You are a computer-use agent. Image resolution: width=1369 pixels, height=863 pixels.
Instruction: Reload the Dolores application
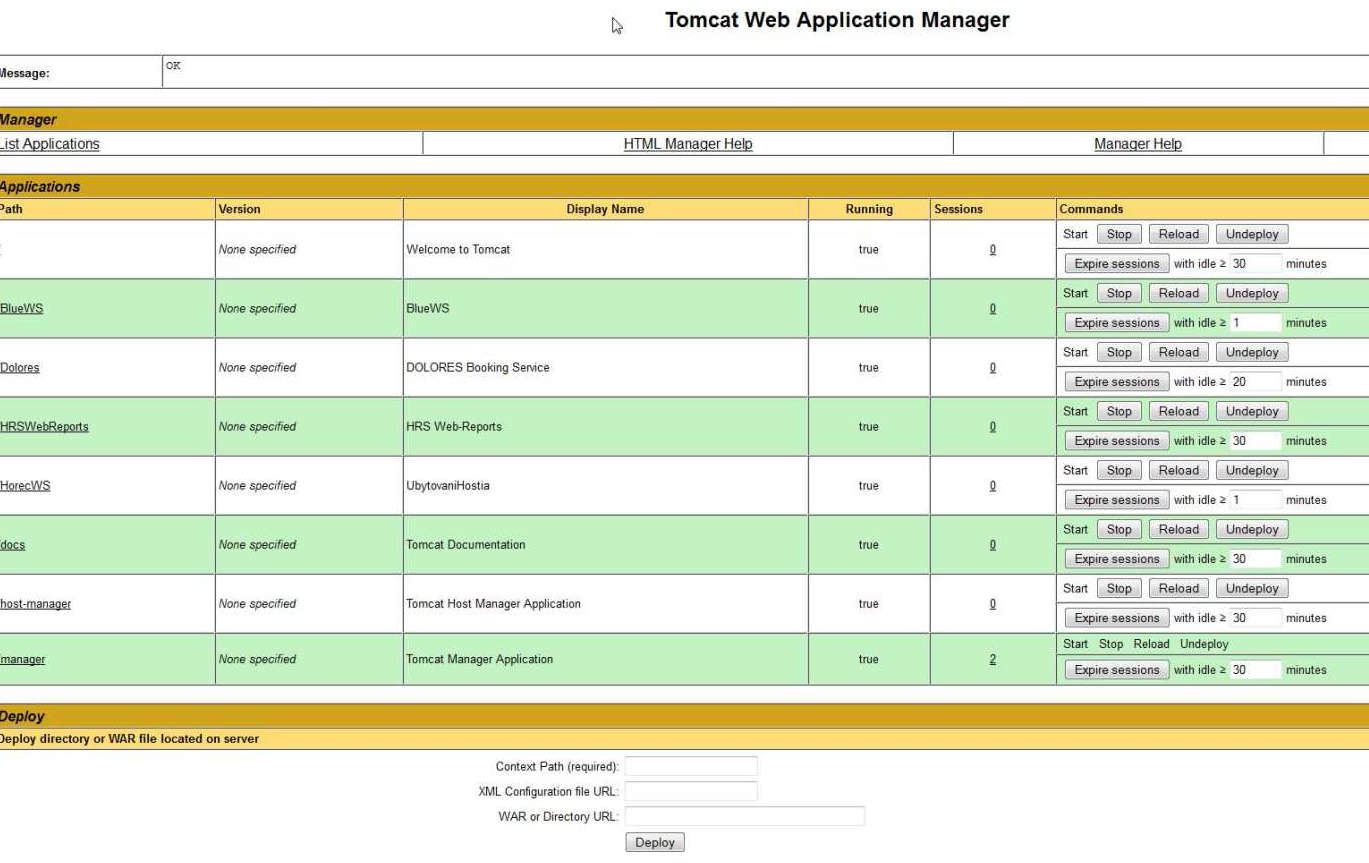1178,352
